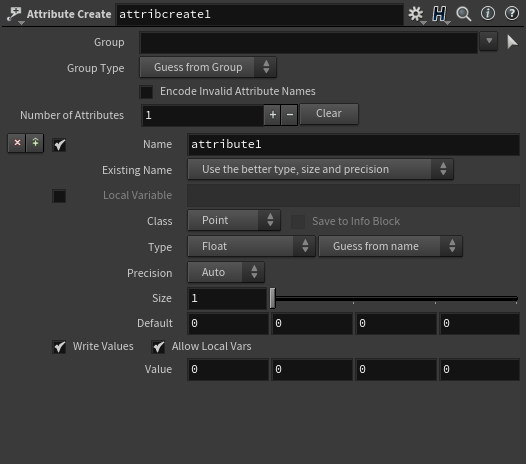Click the magnifier search parameters icon
Image resolution: width=526 pixels, height=464 pixels.
tap(464, 14)
